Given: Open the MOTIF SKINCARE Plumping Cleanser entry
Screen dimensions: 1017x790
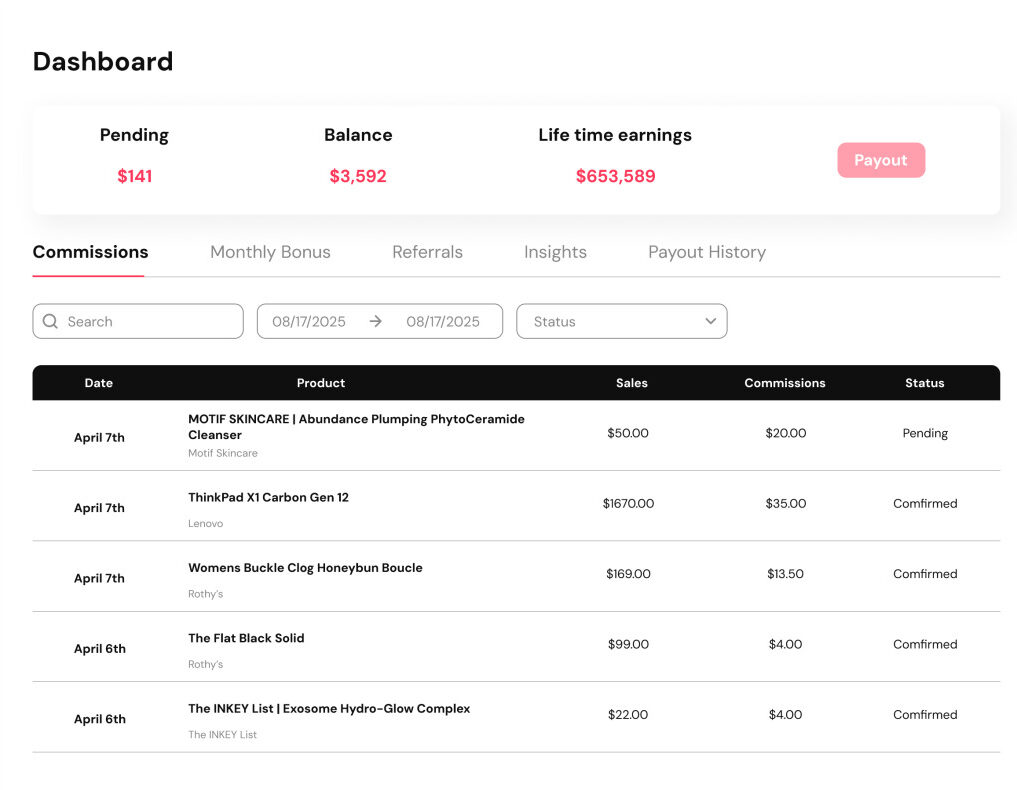Looking at the screenshot, I should 357,427.
